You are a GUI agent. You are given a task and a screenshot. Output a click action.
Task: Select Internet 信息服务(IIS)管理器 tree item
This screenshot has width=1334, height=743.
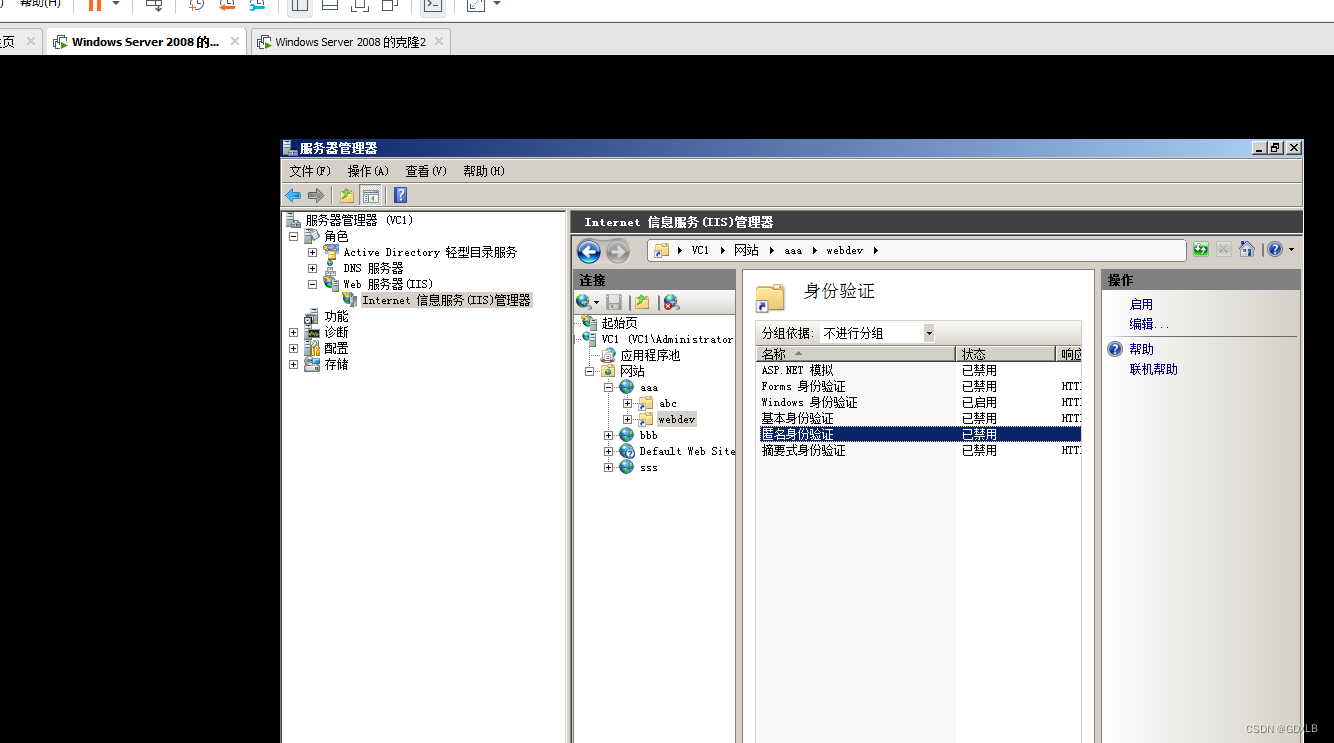click(446, 300)
